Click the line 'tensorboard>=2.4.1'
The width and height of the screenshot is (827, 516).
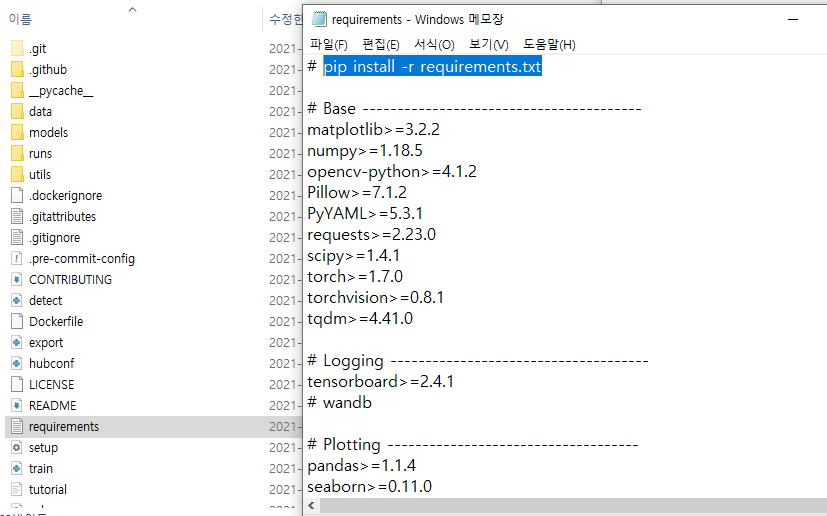tap(380, 381)
